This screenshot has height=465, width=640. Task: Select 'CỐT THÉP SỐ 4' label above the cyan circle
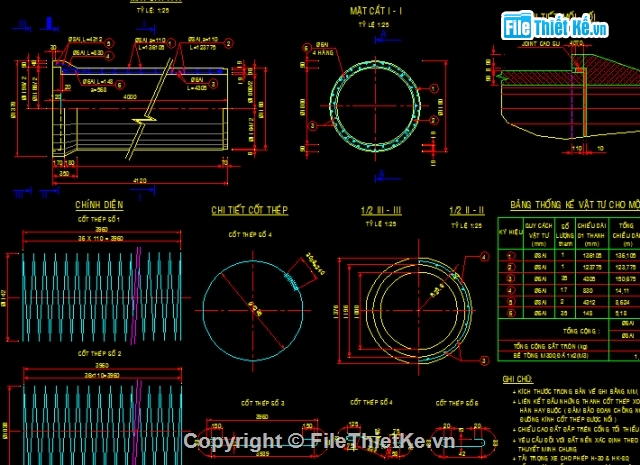click(250, 235)
